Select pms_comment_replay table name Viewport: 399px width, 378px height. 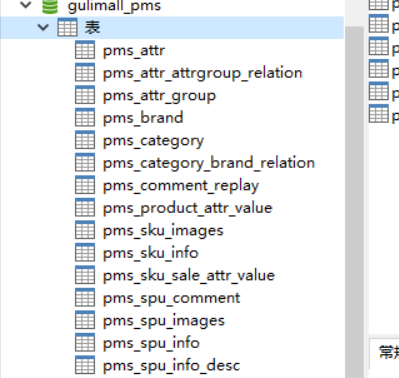click(181, 186)
